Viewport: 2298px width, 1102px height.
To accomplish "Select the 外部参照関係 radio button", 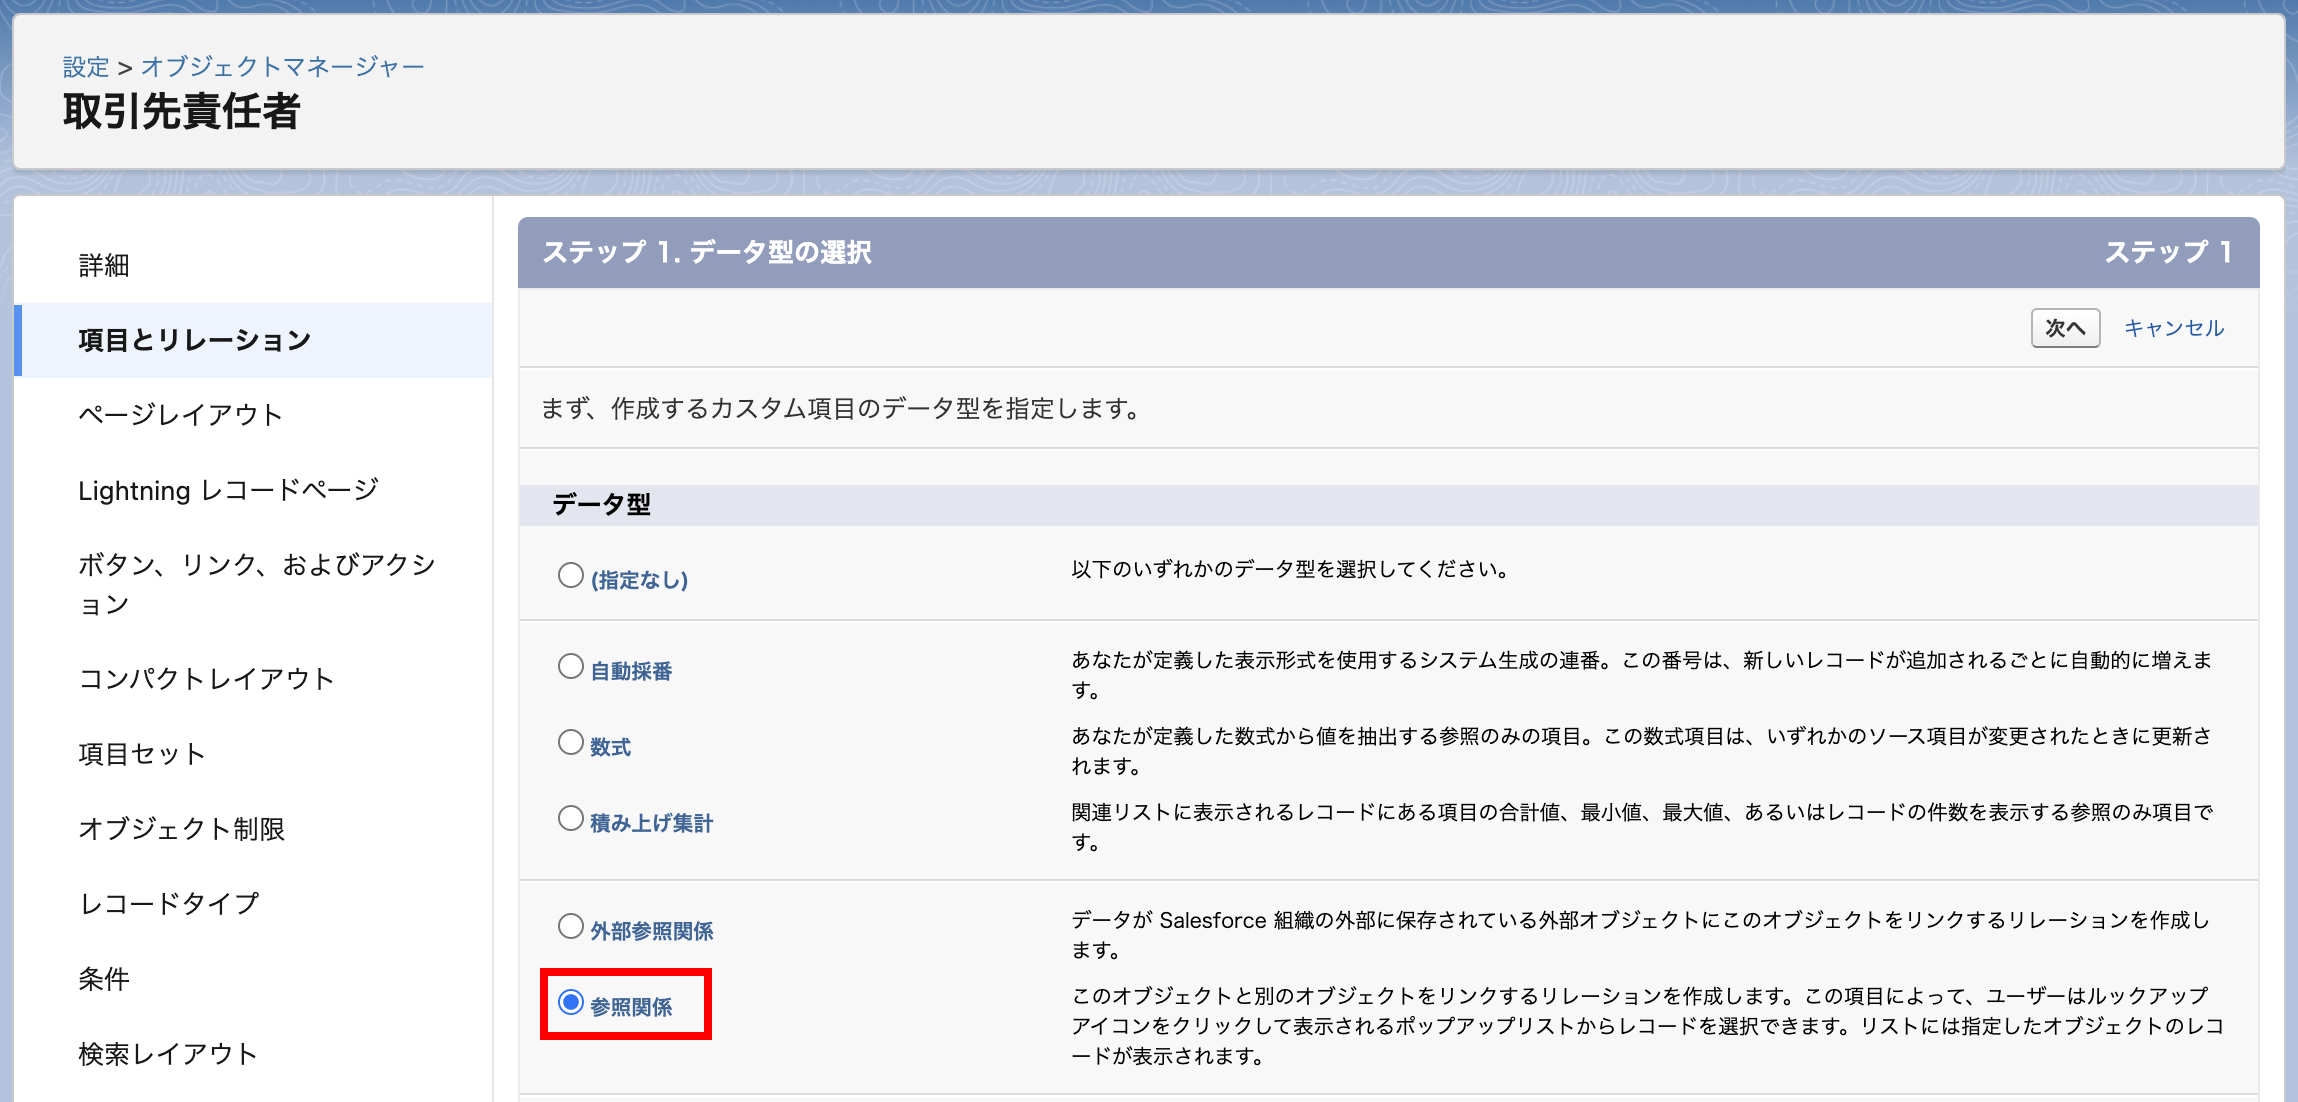I will click(x=571, y=926).
